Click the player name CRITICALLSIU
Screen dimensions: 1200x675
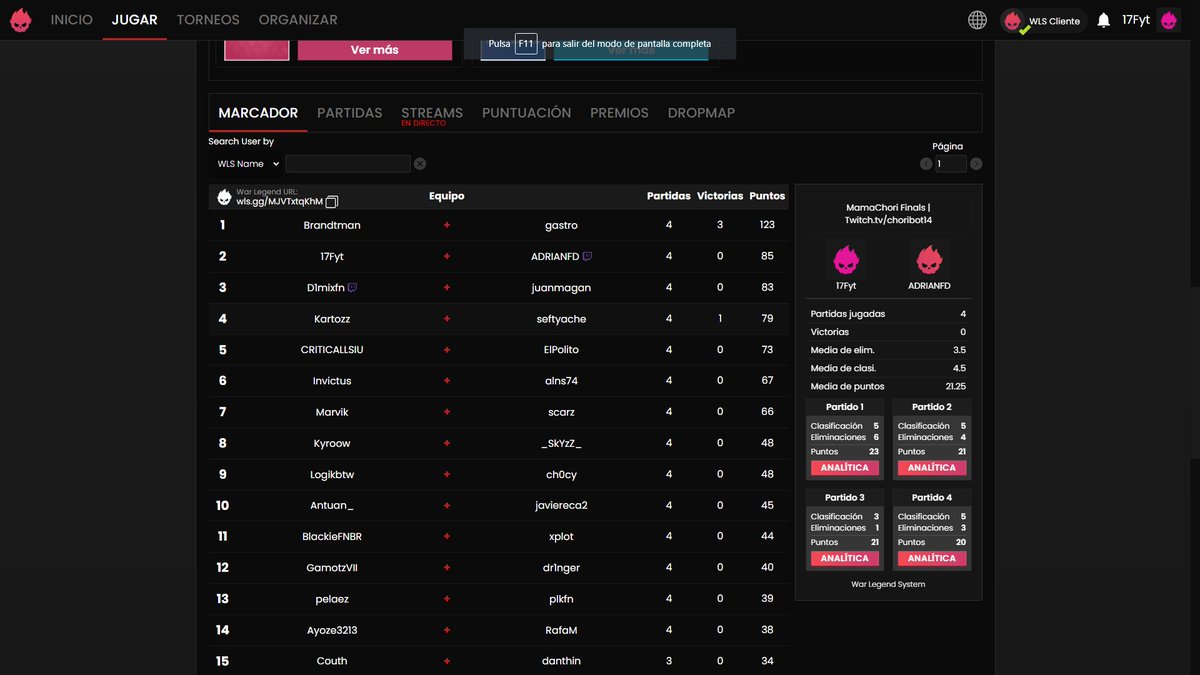click(x=332, y=350)
